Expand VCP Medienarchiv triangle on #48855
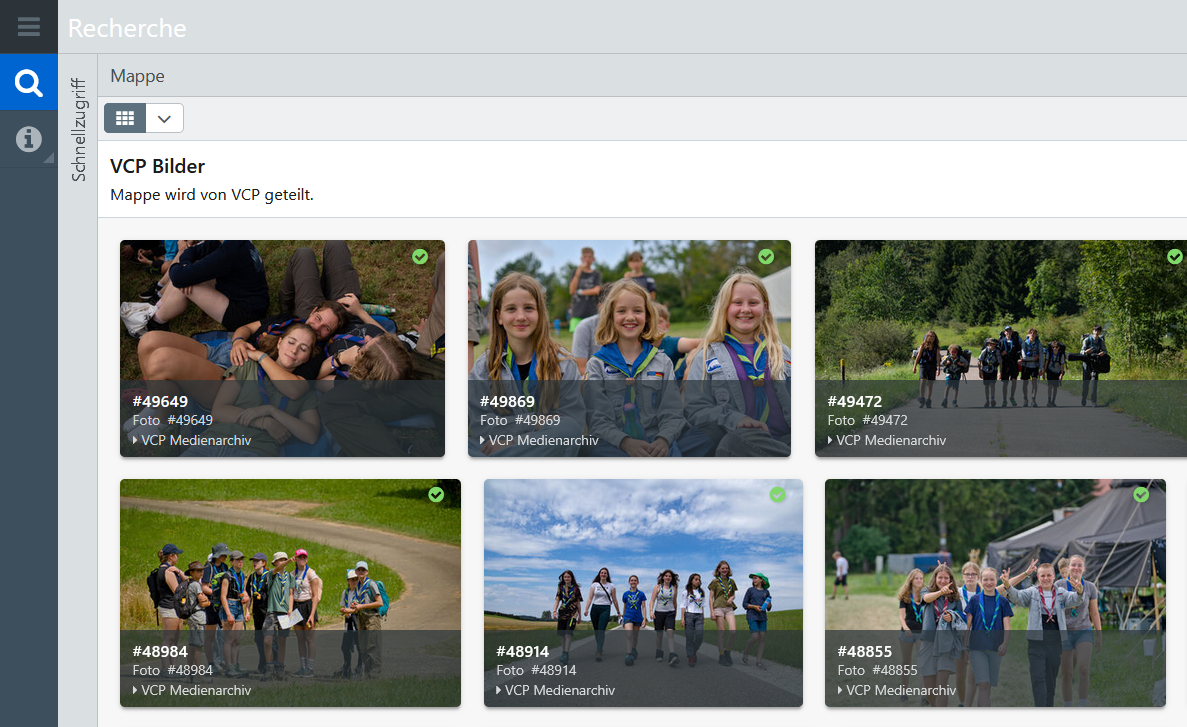 point(840,690)
